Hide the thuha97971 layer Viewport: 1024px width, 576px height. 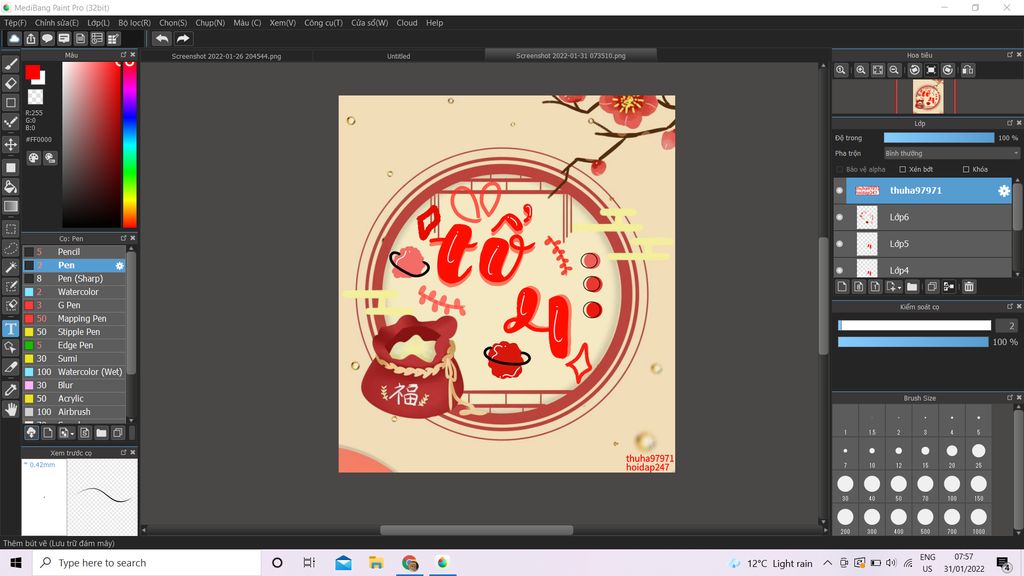[839, 191]
